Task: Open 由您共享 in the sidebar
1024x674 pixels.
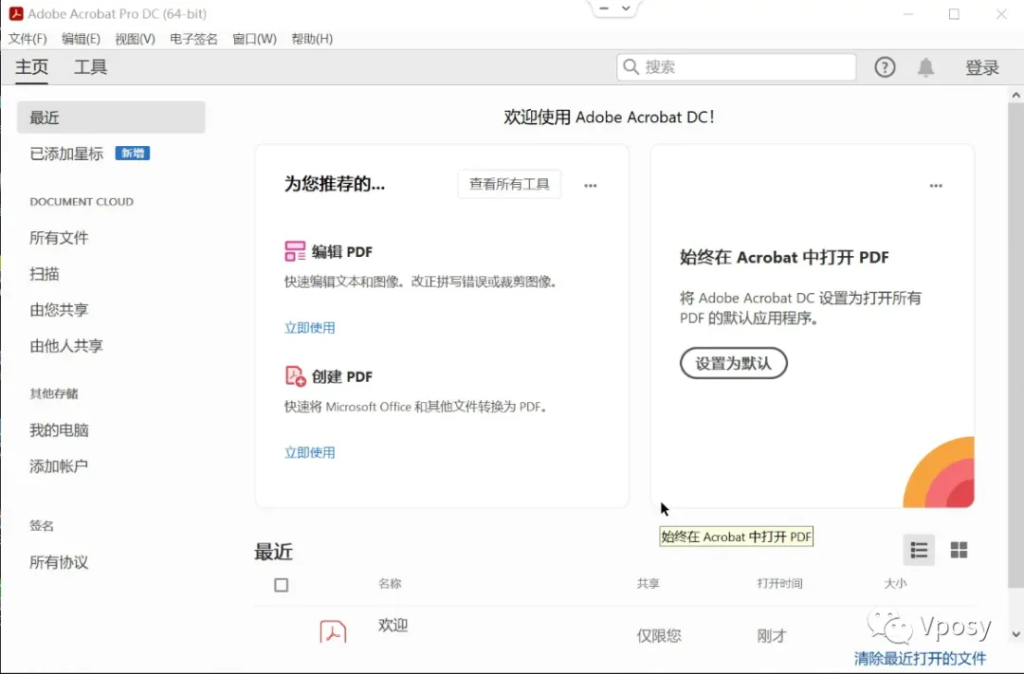Action: tap(59, 310)
